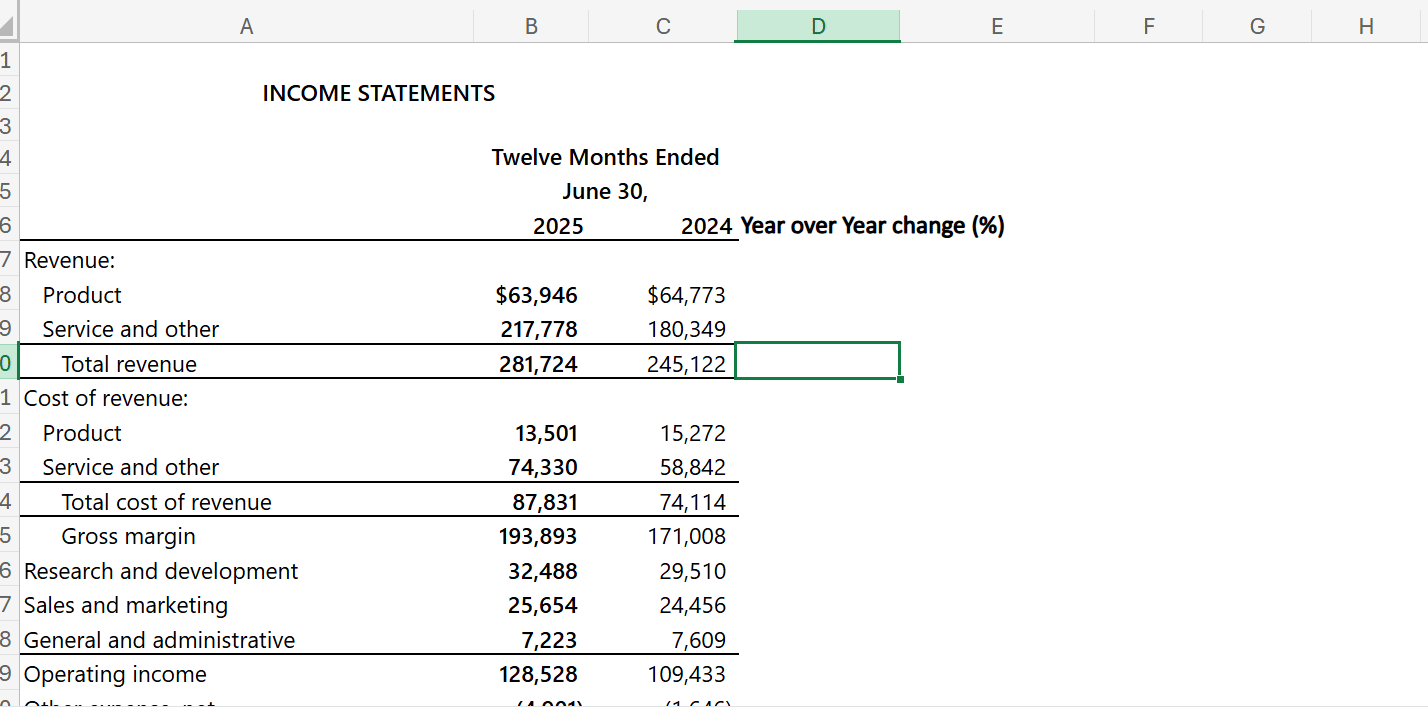Image resolution: width=1428 pixels, height=707 pixels.
Task: Click the Select All triangle corner button
Action: tap(10, 25)
